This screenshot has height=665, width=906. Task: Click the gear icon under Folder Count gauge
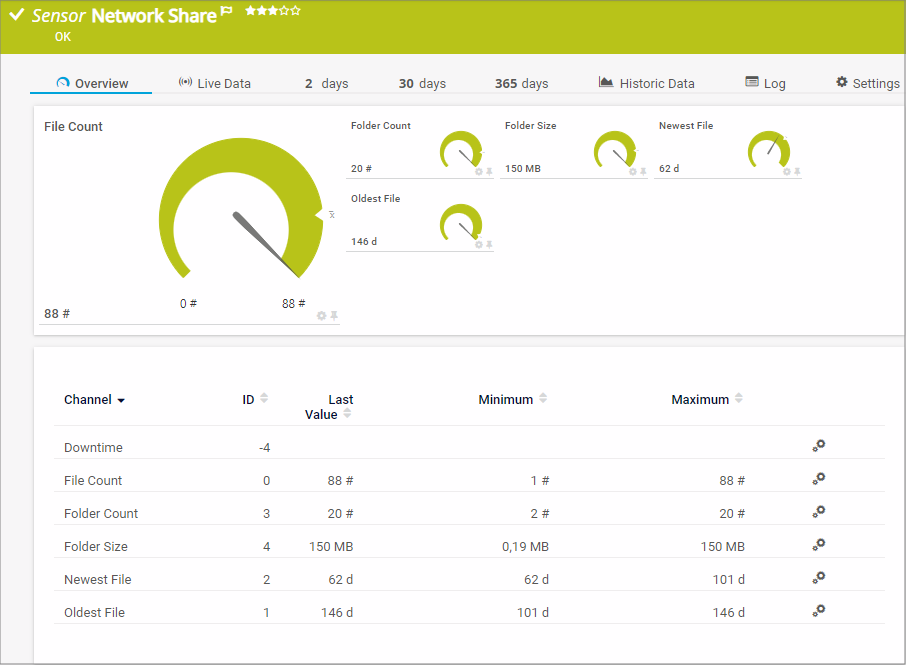[479, 172]
